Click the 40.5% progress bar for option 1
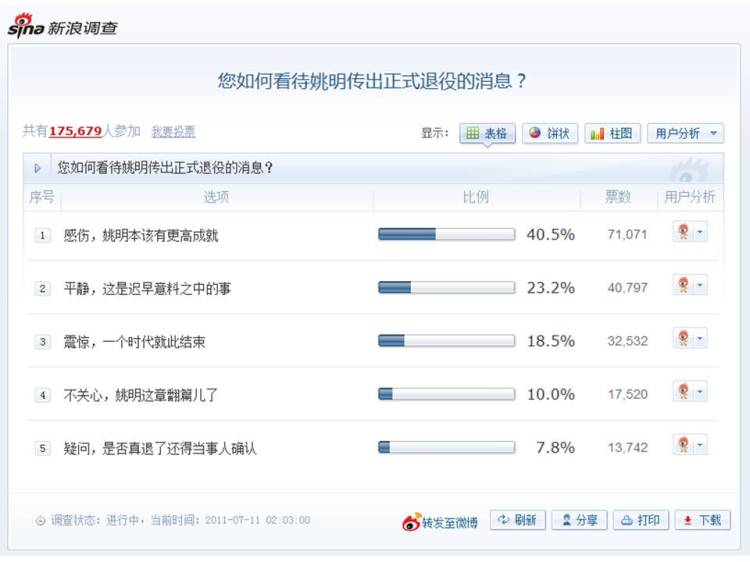Screen dimensions: 750x562 pos(446,234)
